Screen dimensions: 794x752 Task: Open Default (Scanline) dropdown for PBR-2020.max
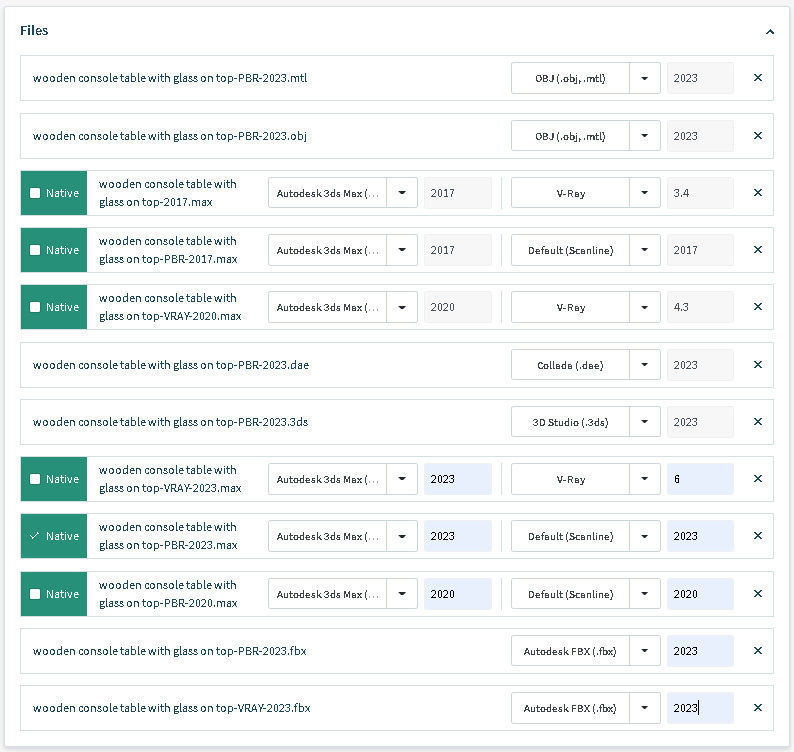[645, 594]
